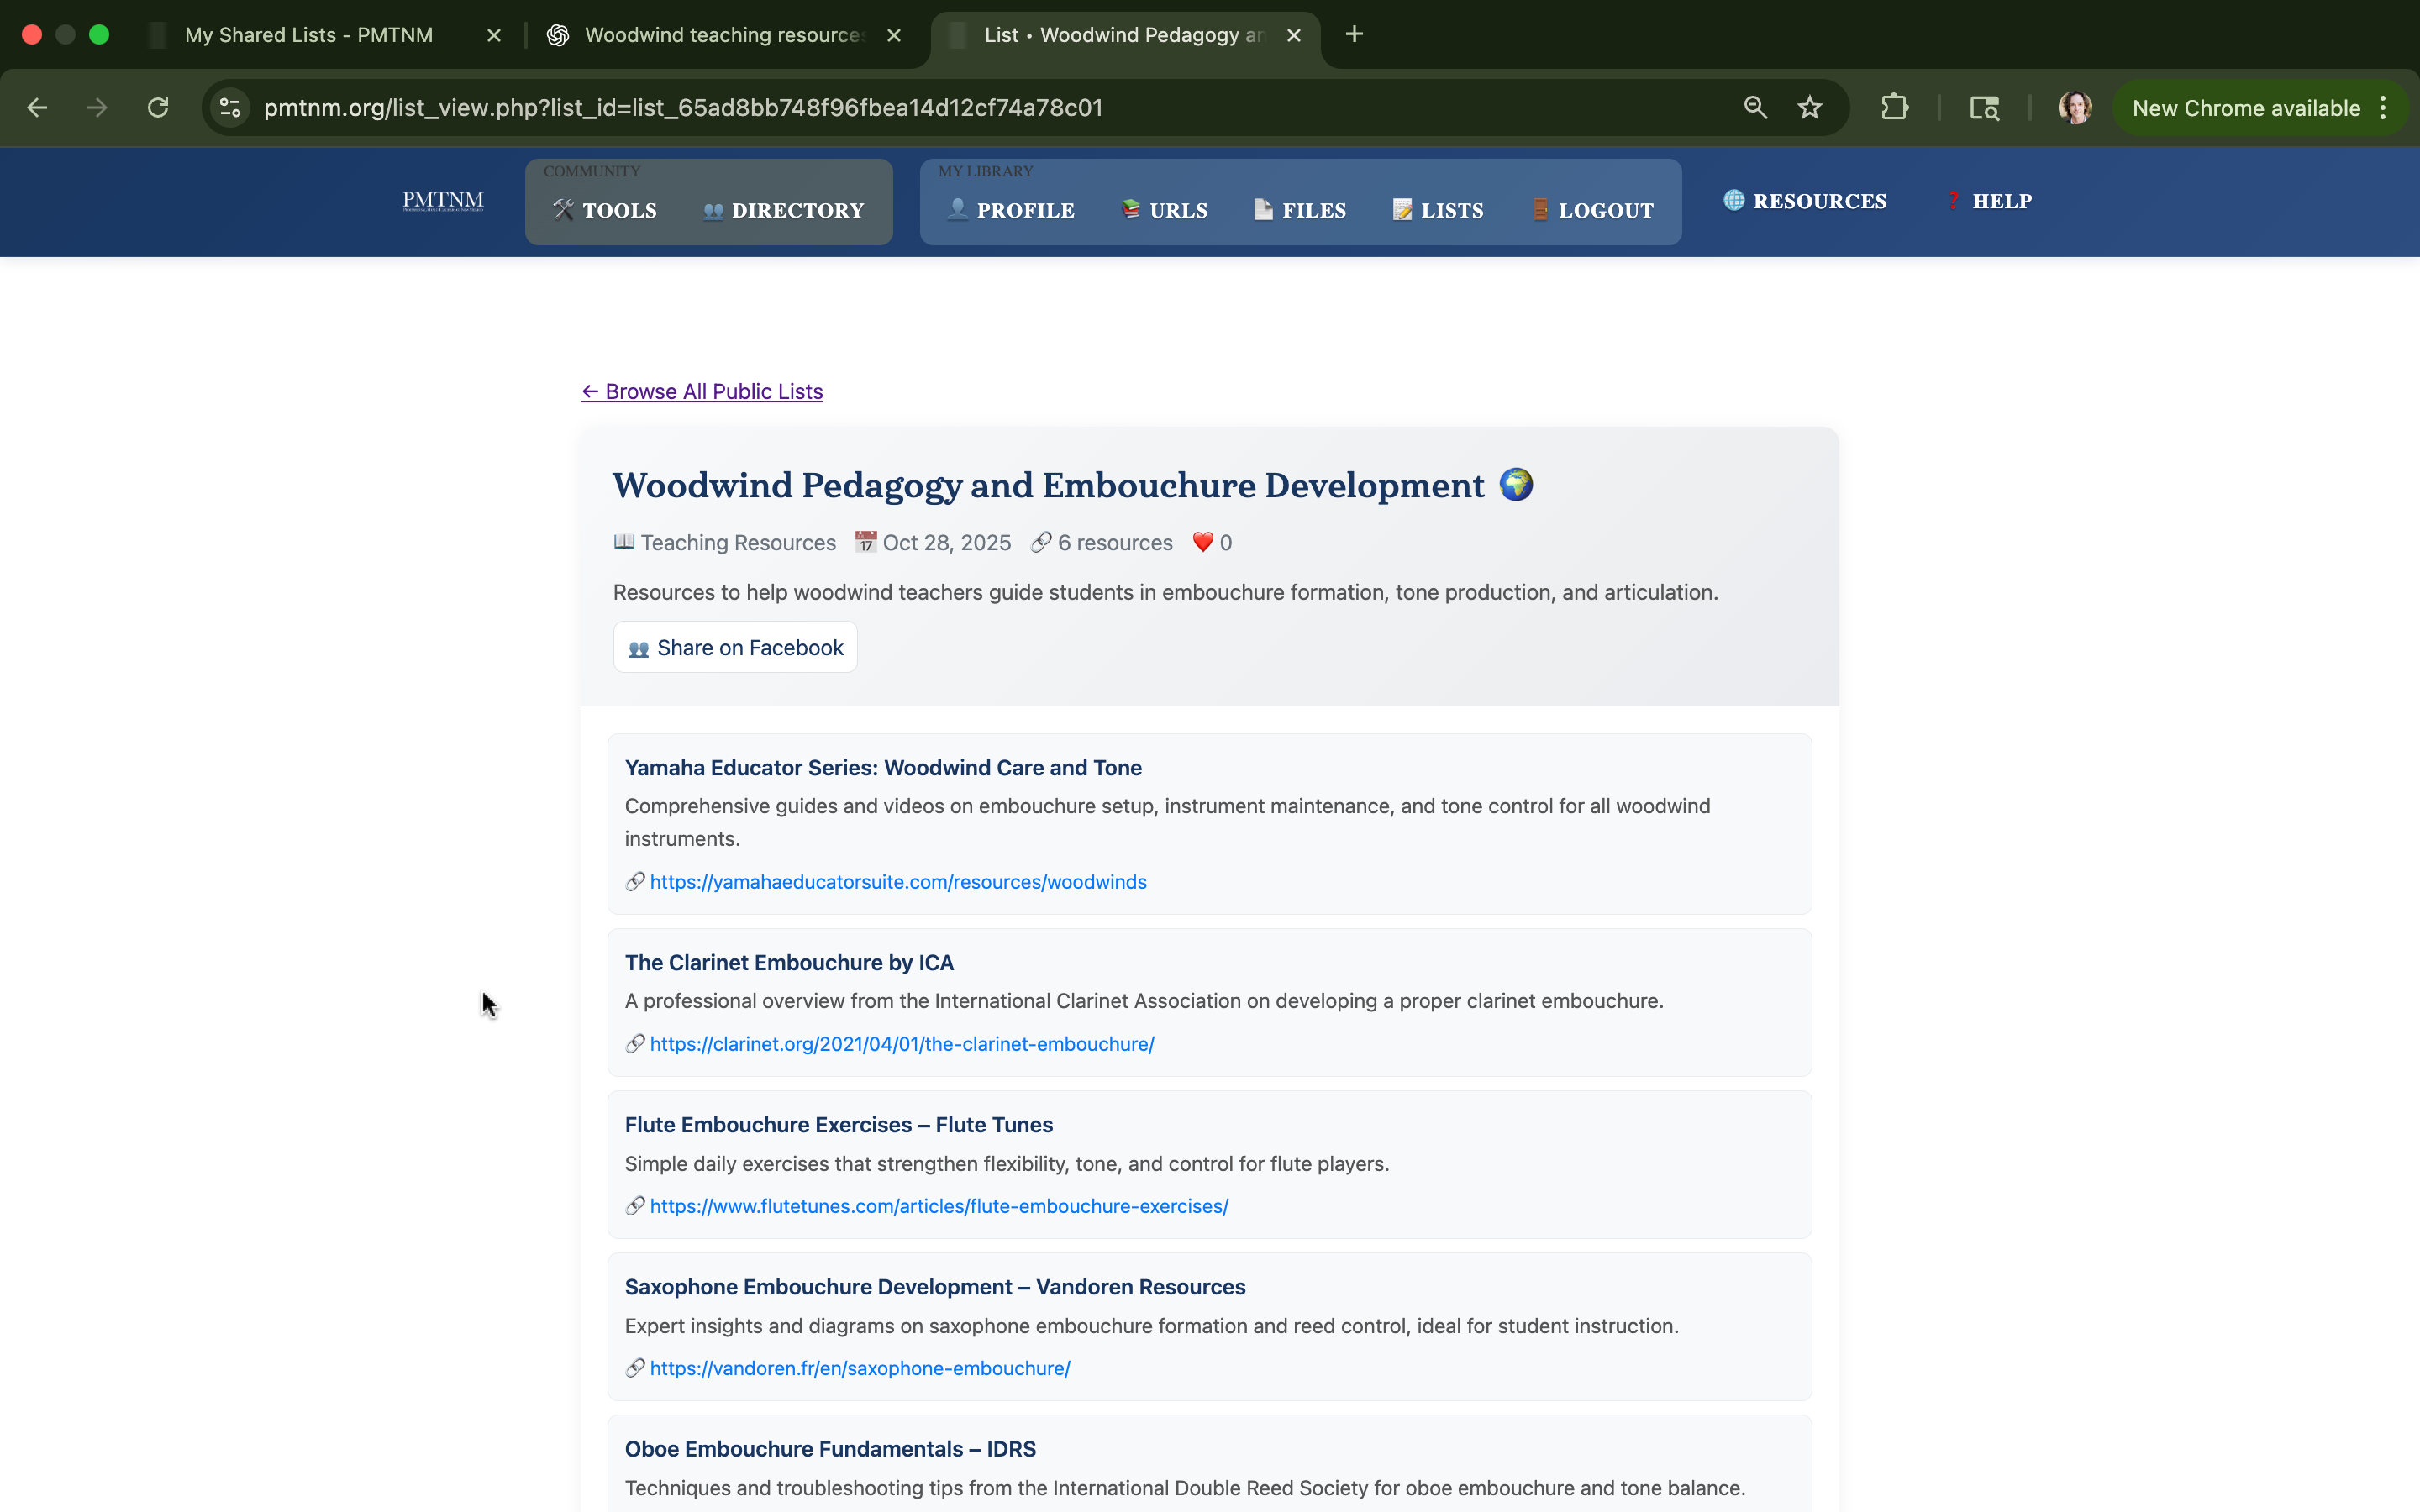Open the Resources menu item
This screenshot has height=1512, width=2420.
tap(1805, 201)
